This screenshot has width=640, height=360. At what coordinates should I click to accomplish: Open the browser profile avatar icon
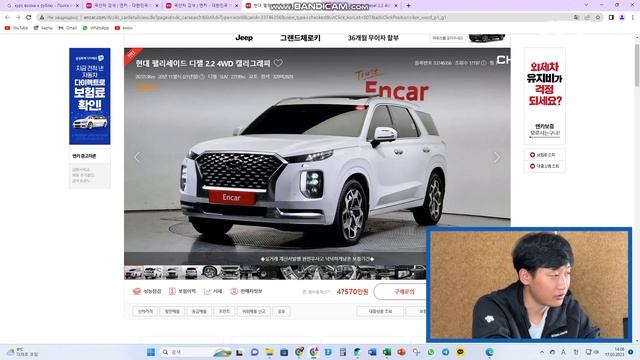[x=622, y=18]
